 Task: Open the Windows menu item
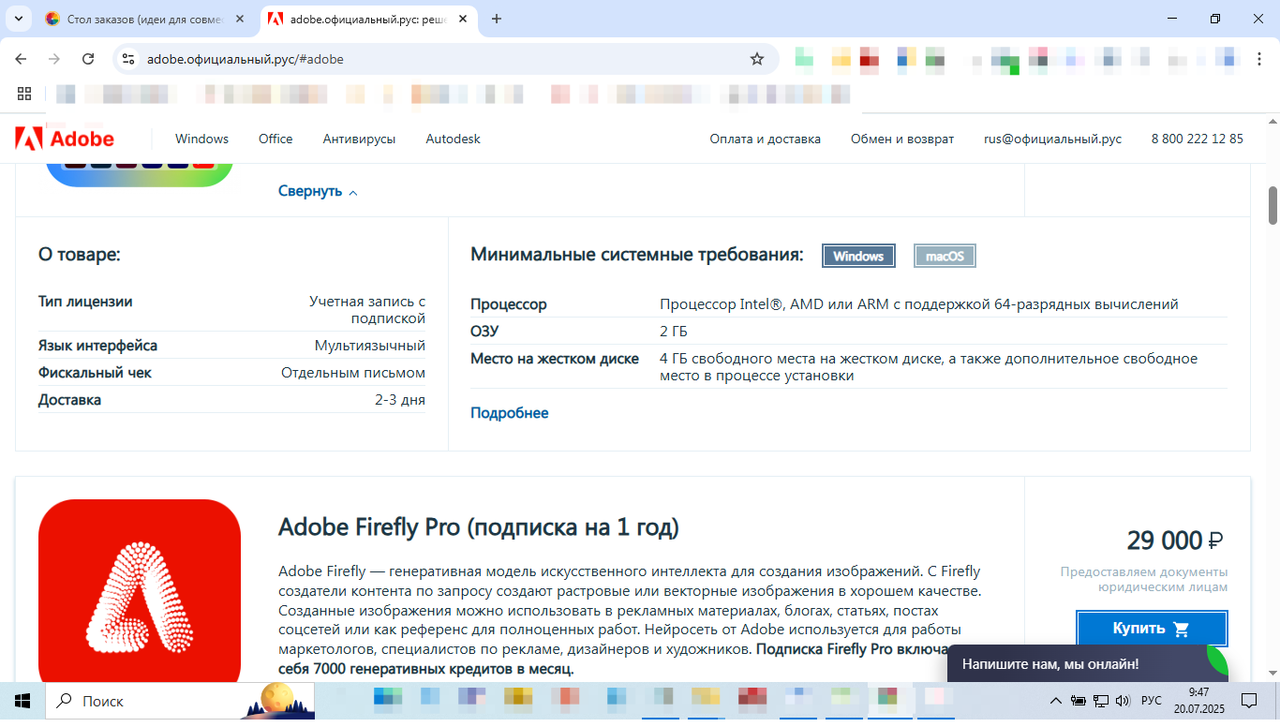tap(202, 139)
